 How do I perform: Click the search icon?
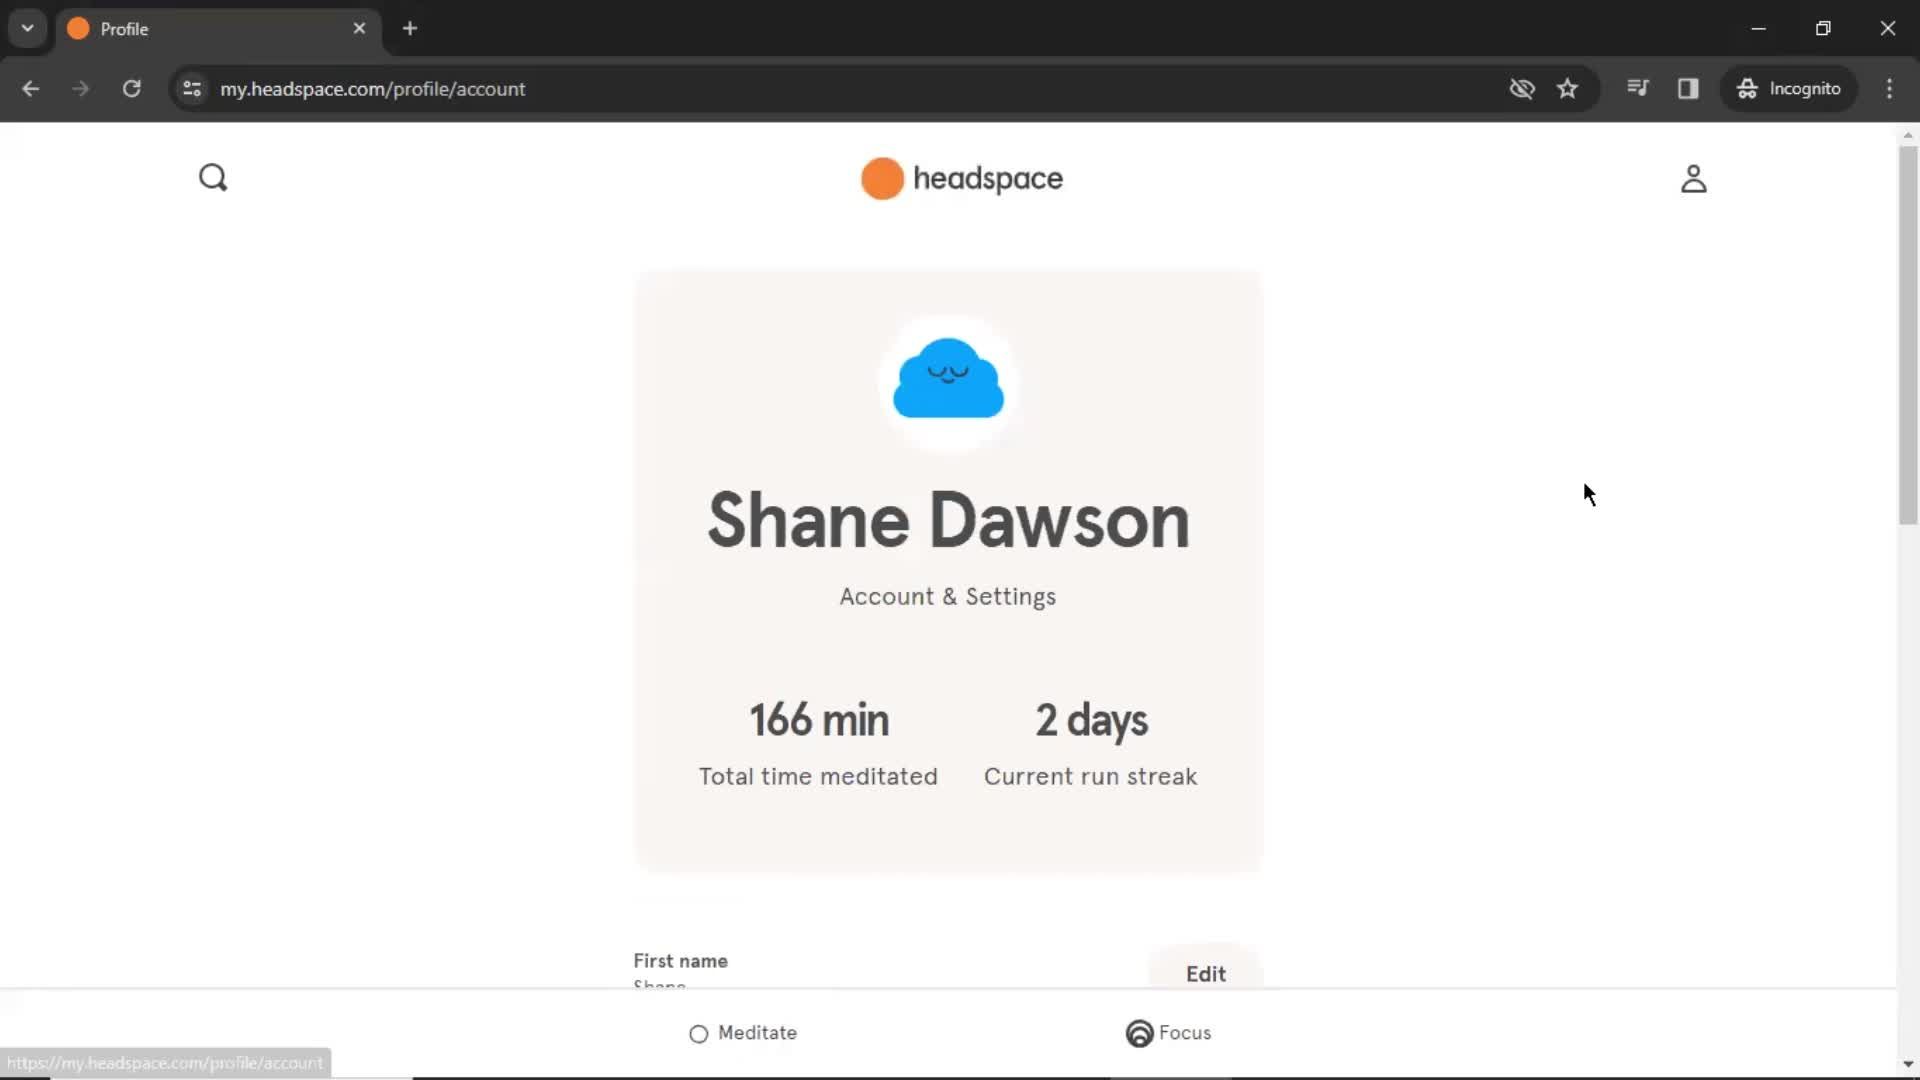click(212, 178)
